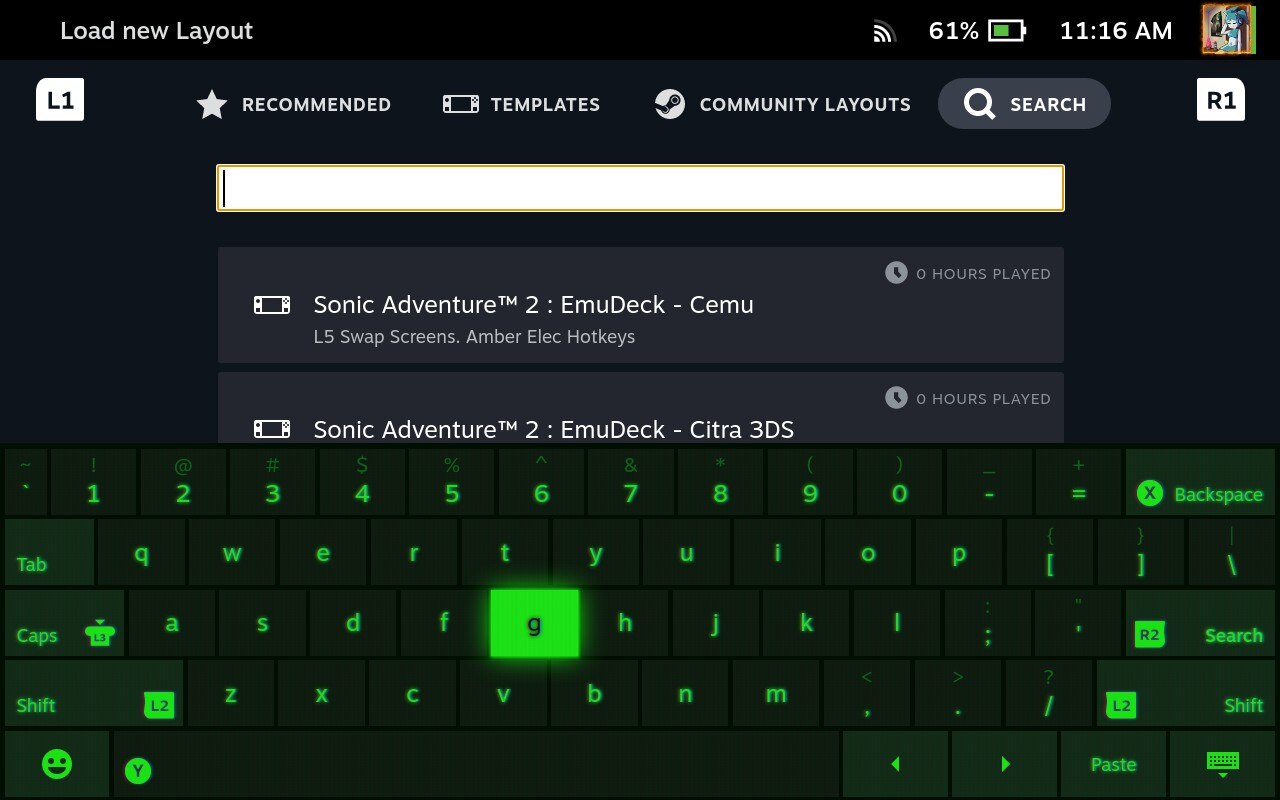Screen dimensions: 1280x800
Task: Select Sonic Adventure 2 EmuDeck Citra 3DS layout
Action: [640, 408]
